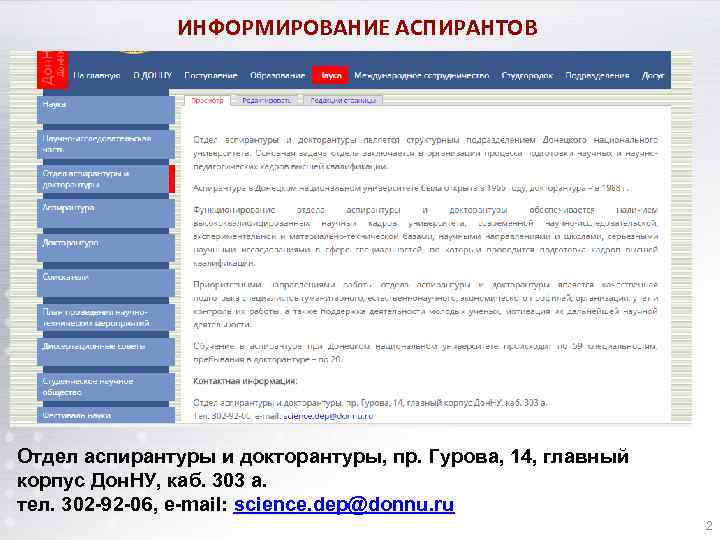The width and height of the screenshot is (720, 540).
Task: Click the paragraph starting Функционирование отдела
Action: pos(426,236)
